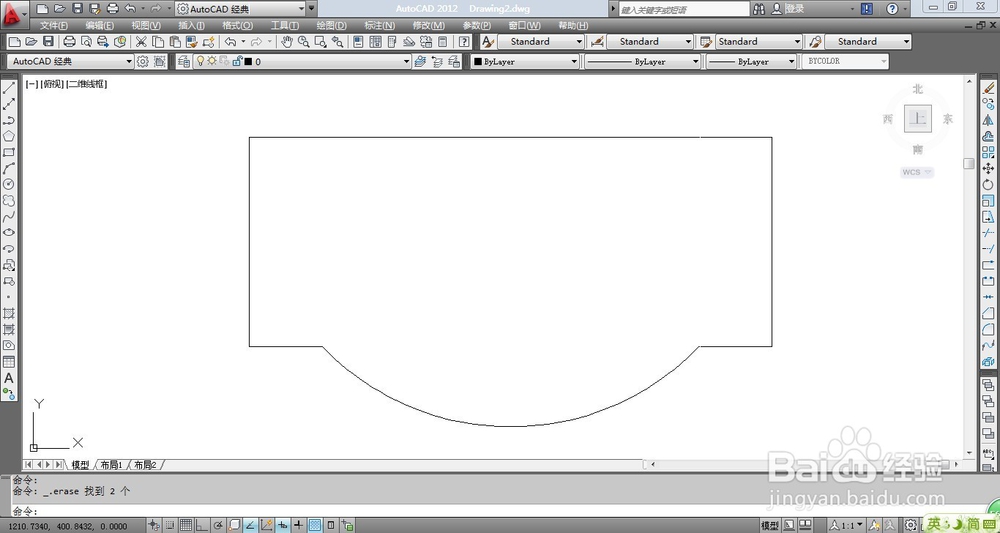
Task: Click the Undo arrow in Standard toolbar
Action: click(230, 42)
